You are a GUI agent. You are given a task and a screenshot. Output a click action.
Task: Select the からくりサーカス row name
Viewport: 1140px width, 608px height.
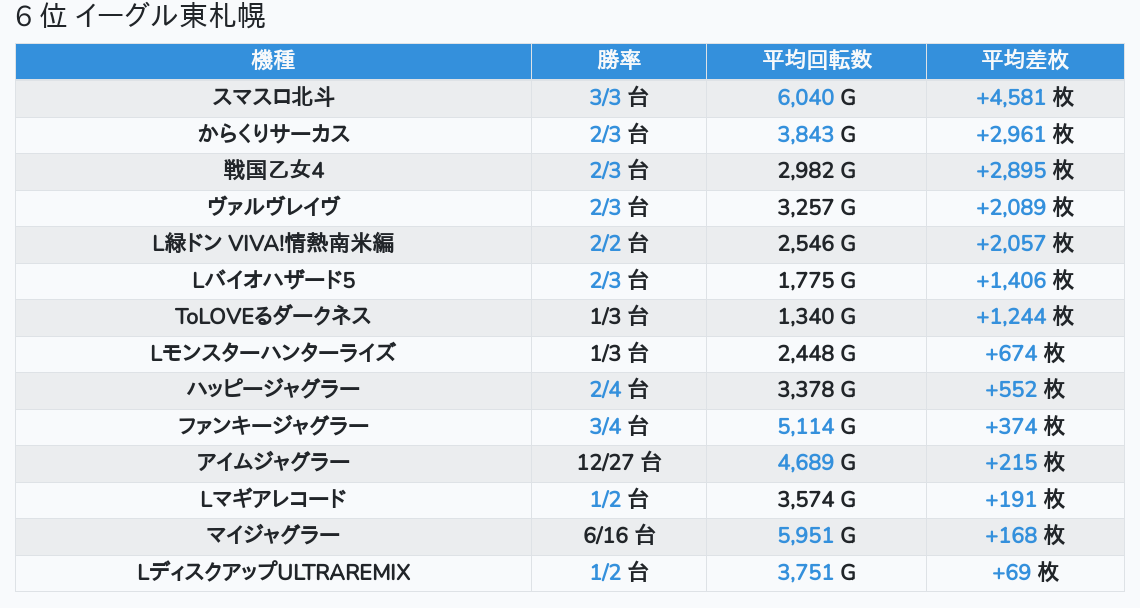coord(273,134)
